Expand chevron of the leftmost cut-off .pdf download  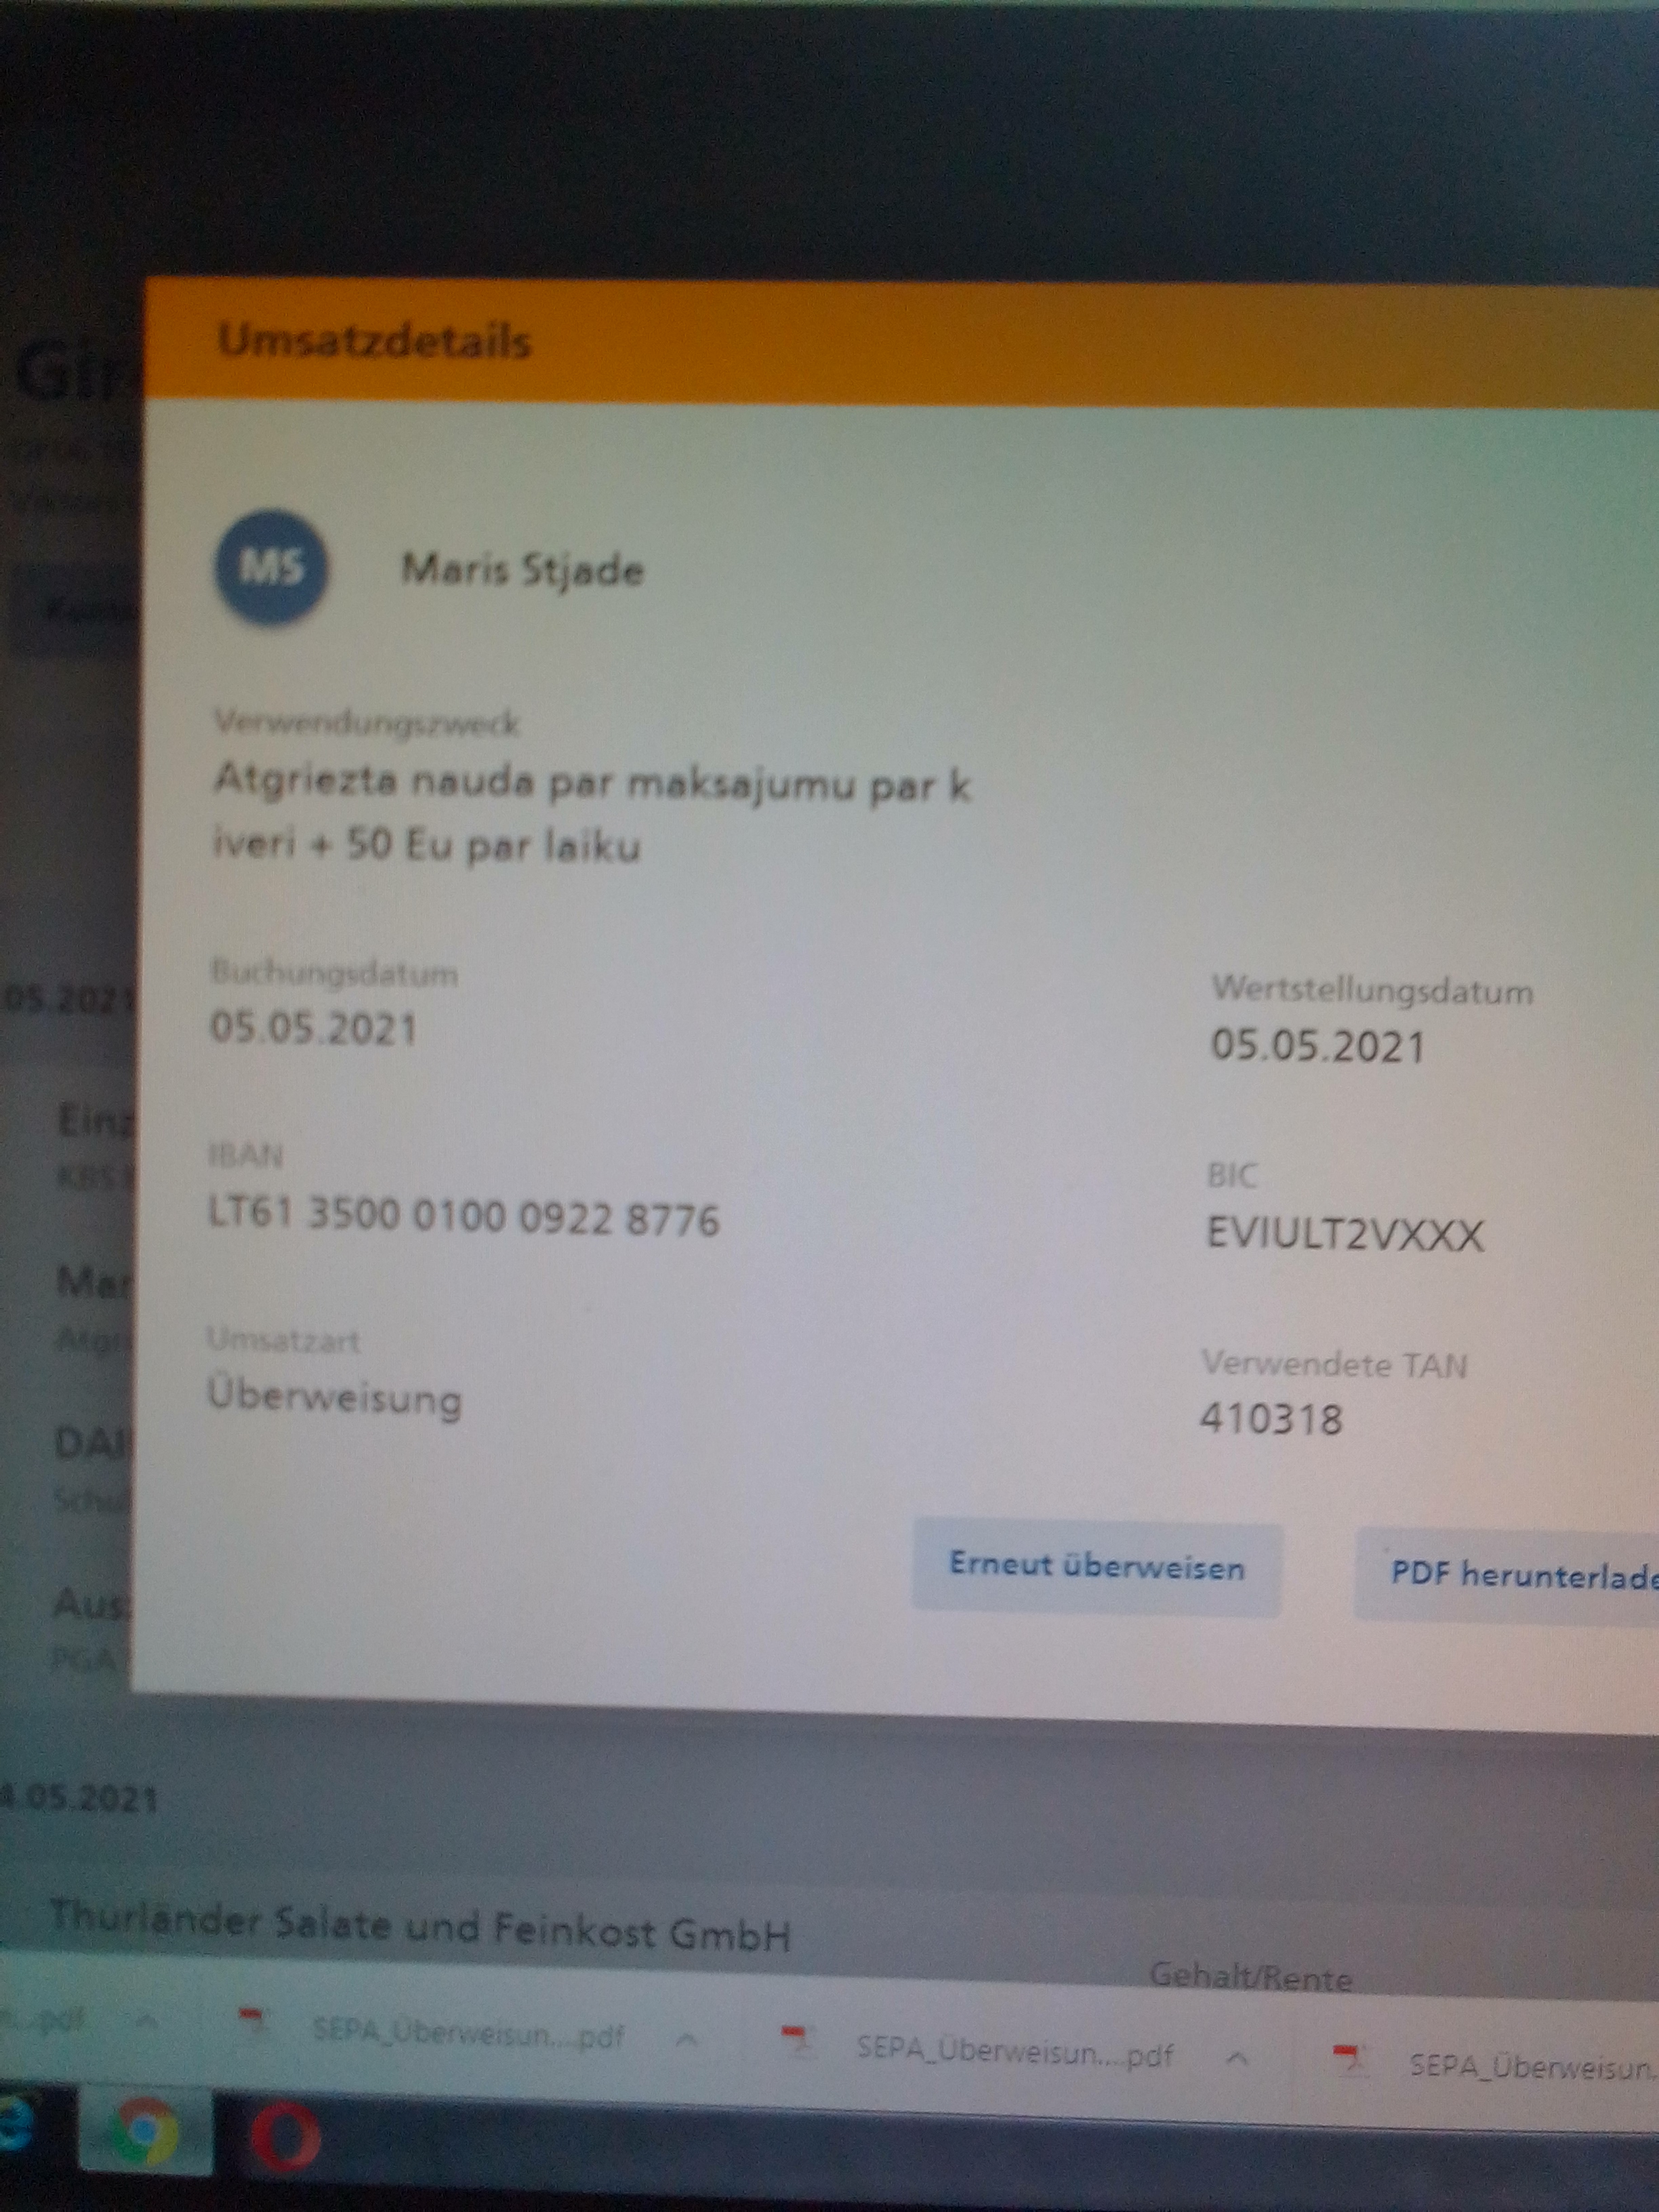(147, 2020)
